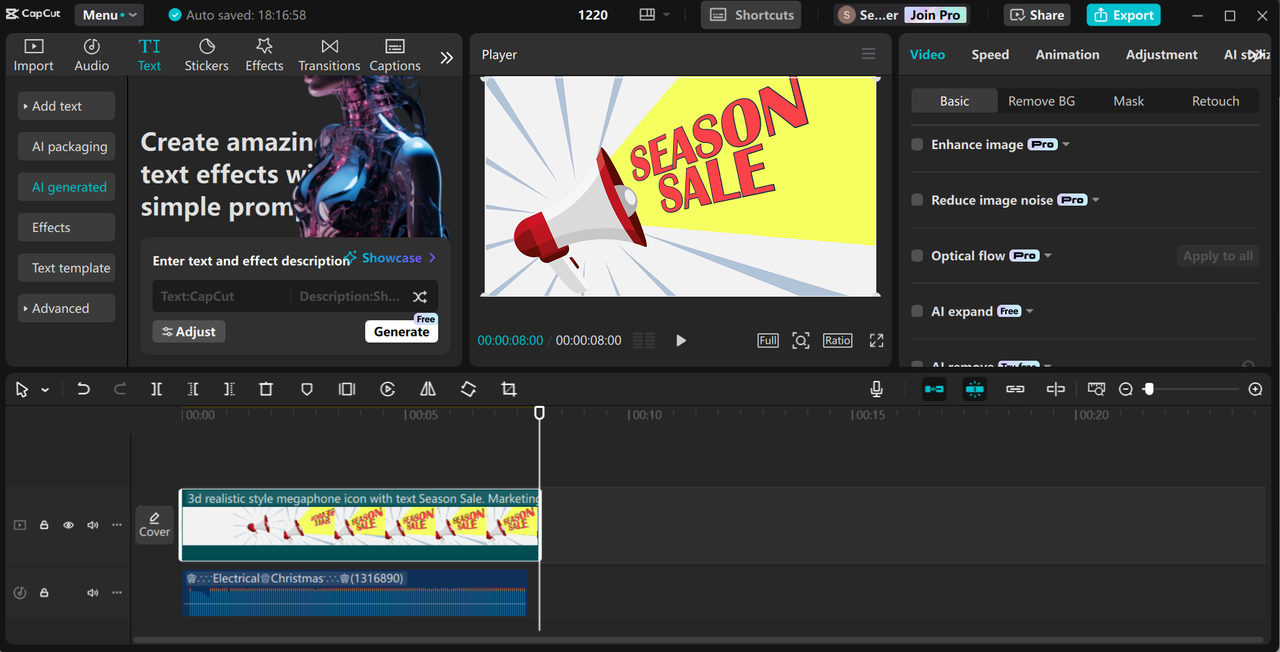The width and height of the screenshot is (1280, 652).
Task: Toggle Auto snapping in timeline toolbar
Action: point(975,389)
